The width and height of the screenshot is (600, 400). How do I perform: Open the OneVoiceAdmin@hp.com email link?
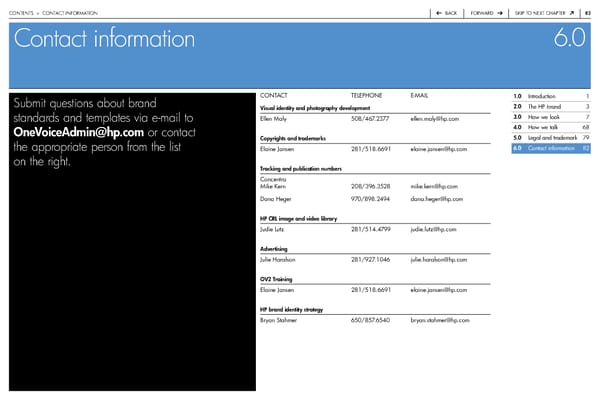click(x=78, y=136)
